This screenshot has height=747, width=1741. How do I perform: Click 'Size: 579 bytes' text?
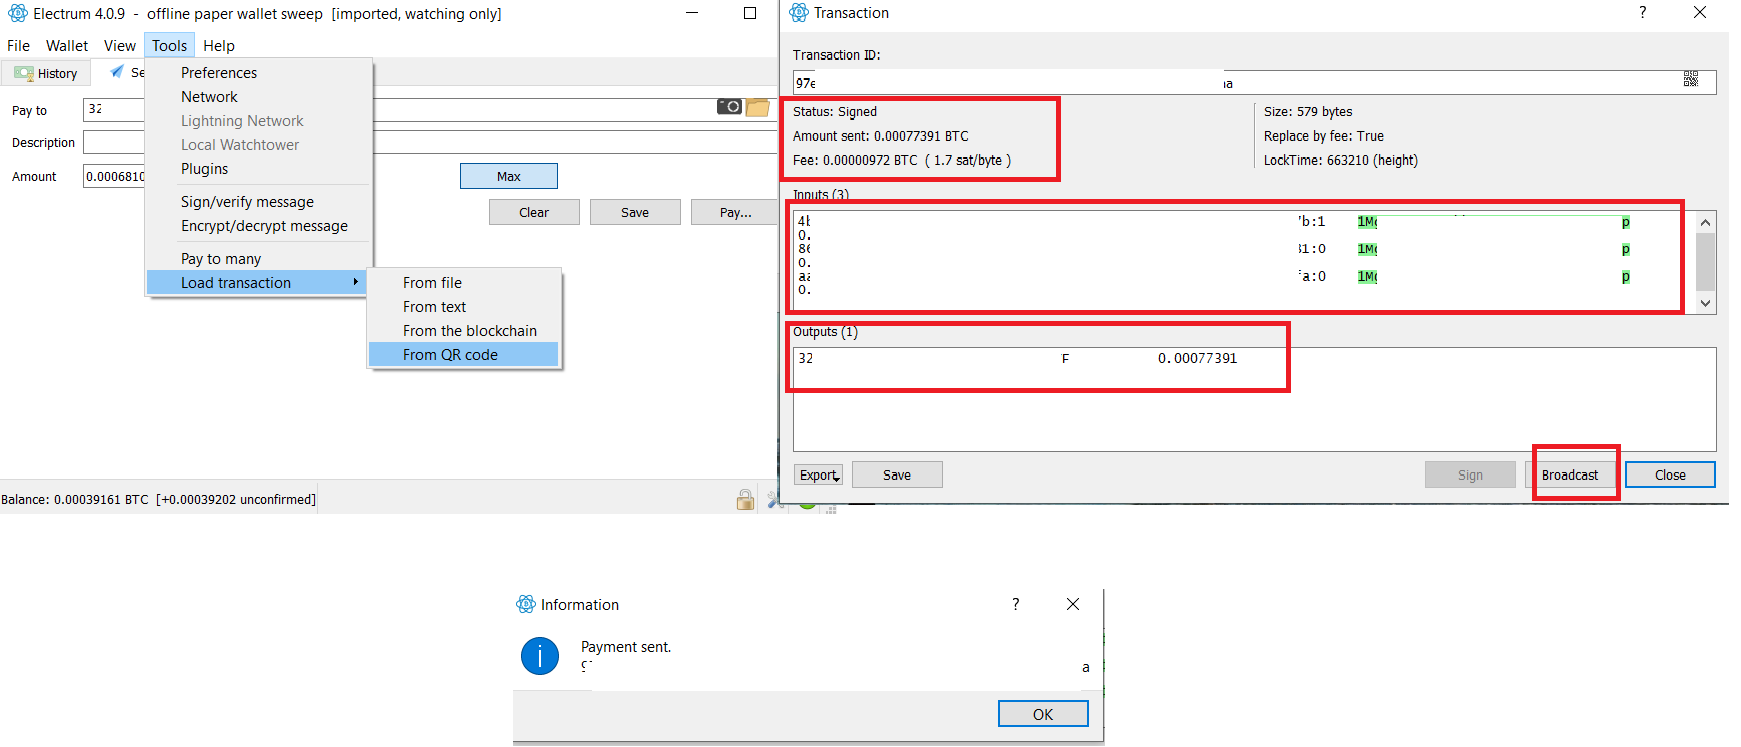coord(1308,111)
